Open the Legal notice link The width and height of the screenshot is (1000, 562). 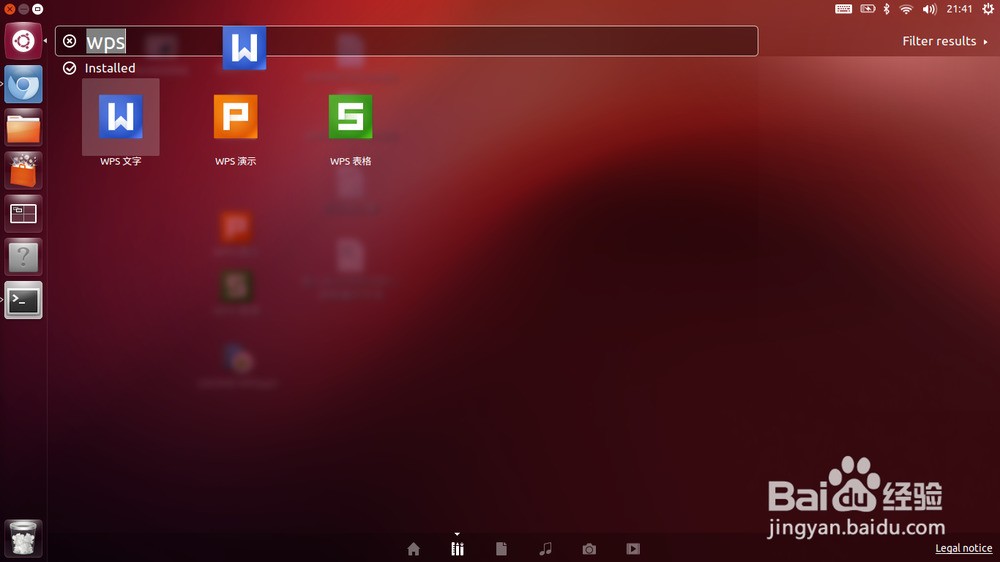click(x=963, y=548)
